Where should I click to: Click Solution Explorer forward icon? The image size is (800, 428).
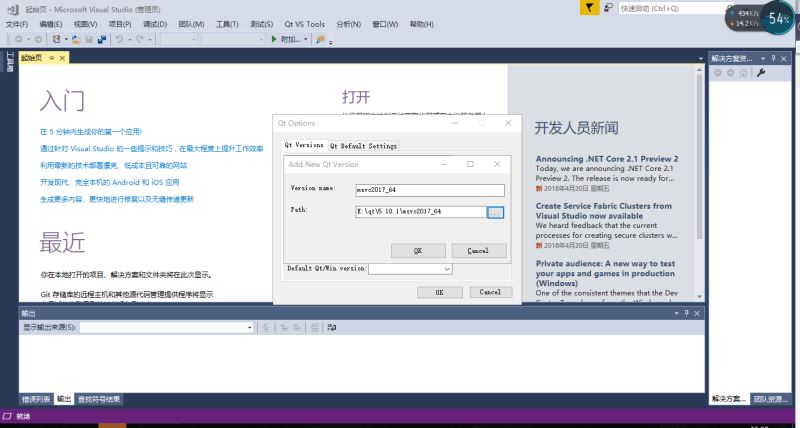(731, 73)
